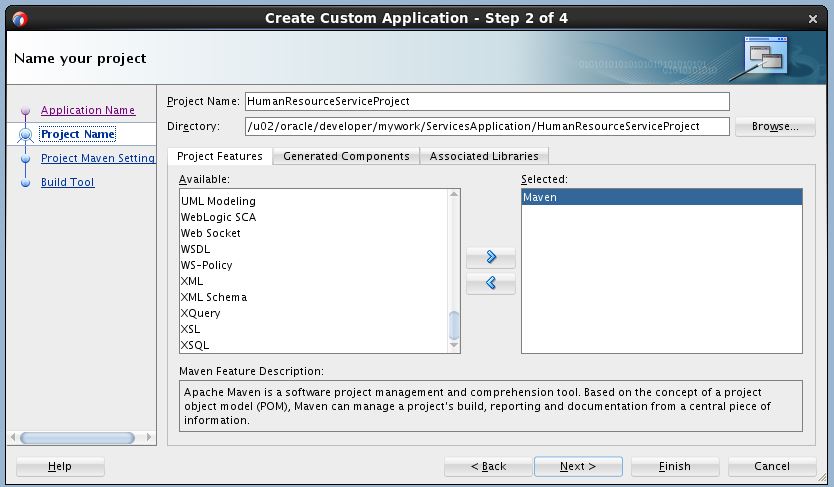The image size is (834, 487).
Task: Select WebLogic SCA in the Available list
Action: pos(218,217)
